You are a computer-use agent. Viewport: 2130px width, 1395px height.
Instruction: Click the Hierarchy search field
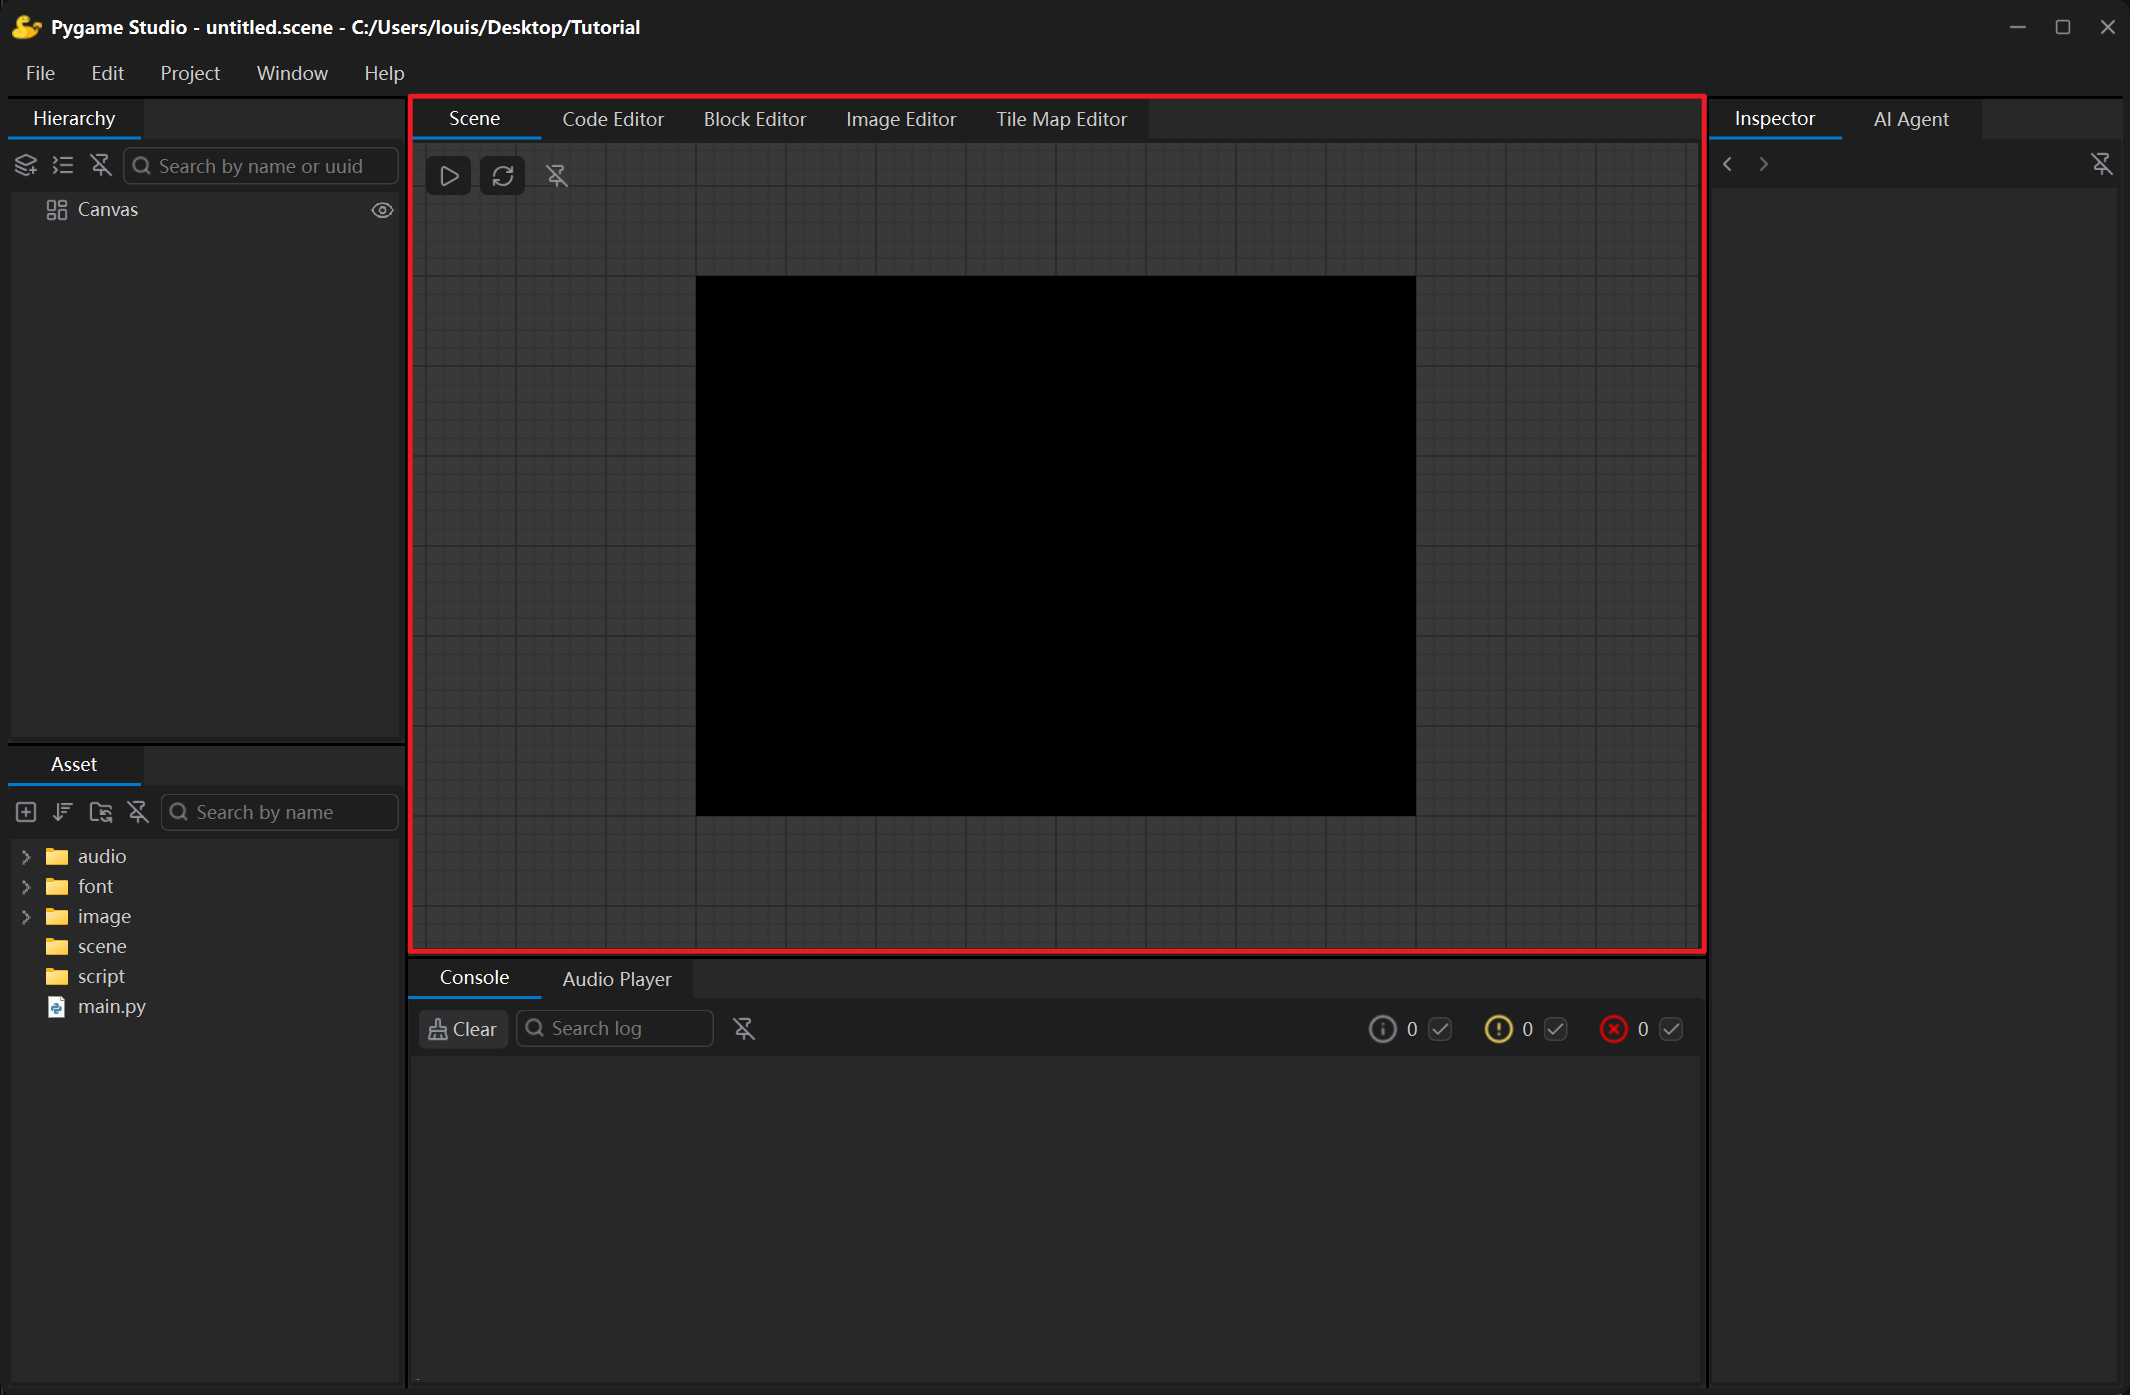coord(261,166)
